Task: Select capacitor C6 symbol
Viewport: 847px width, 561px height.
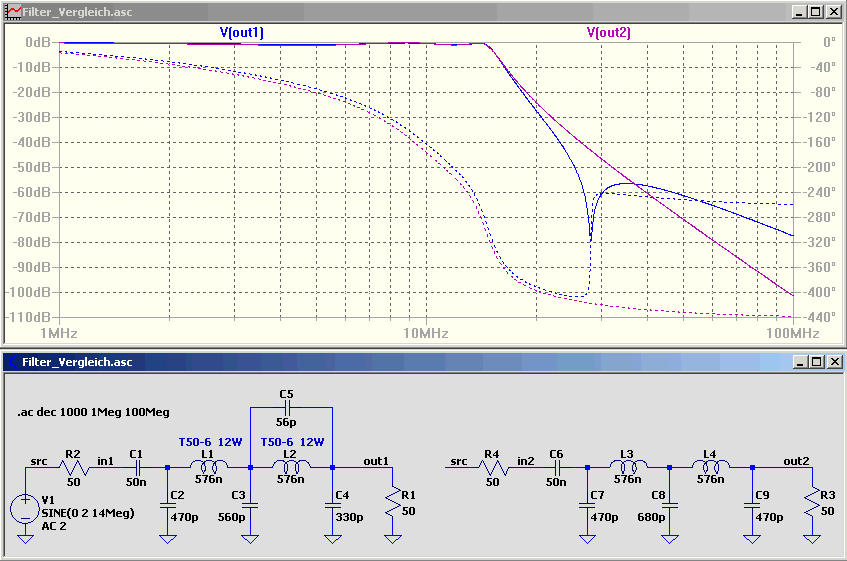Action: (x=557, y=468)
